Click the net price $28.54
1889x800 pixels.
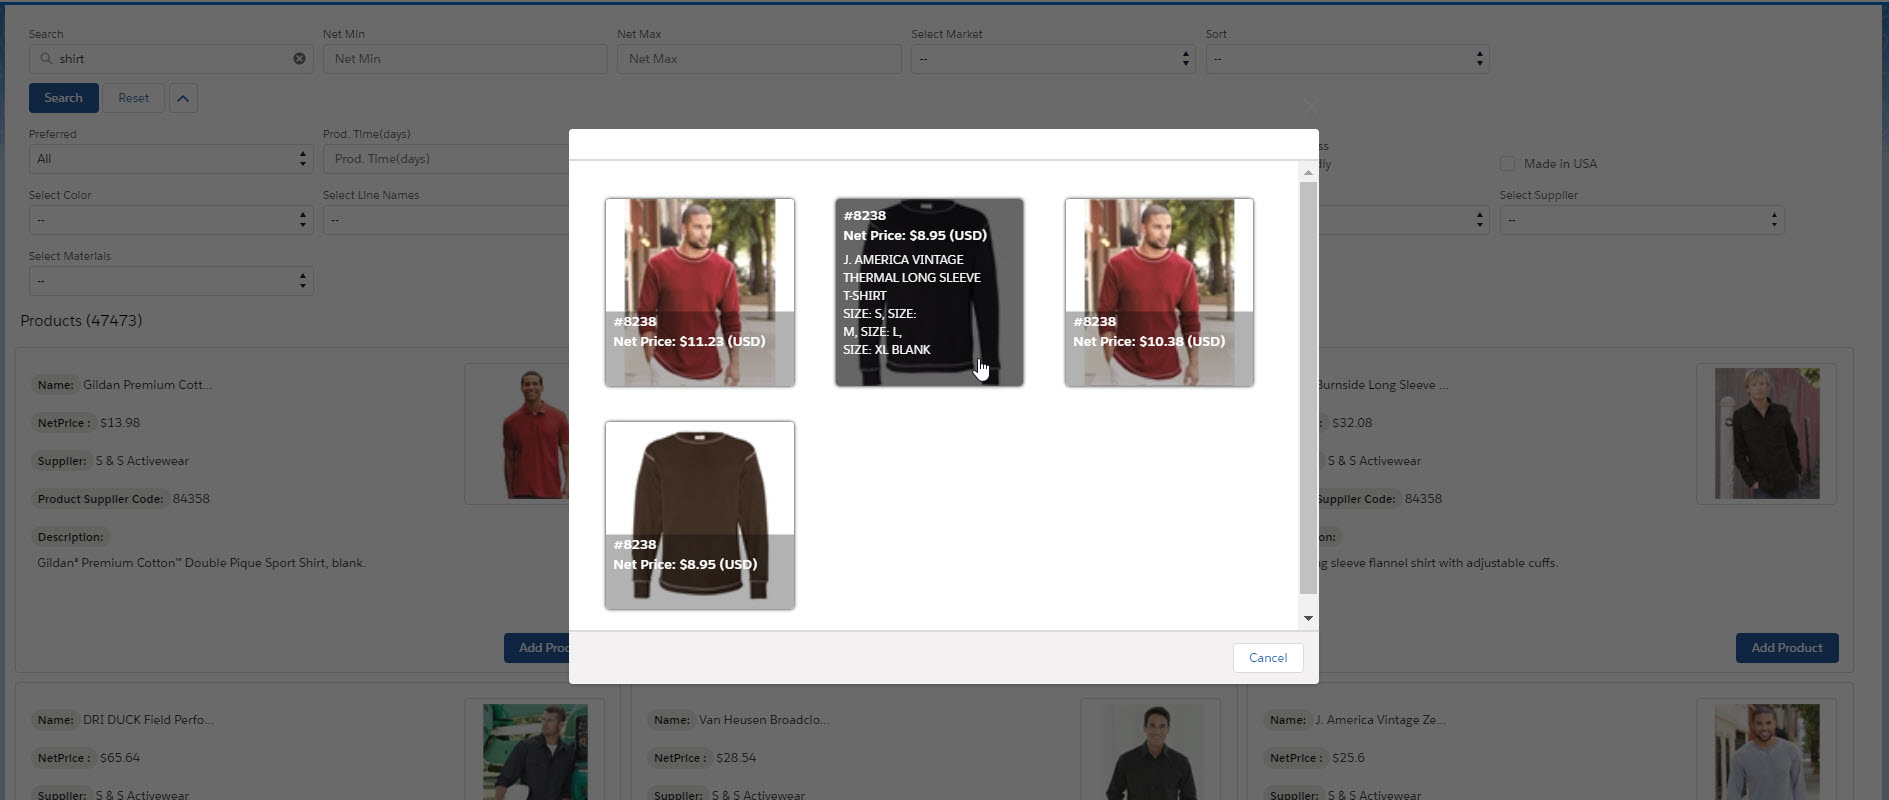[736, 758]
